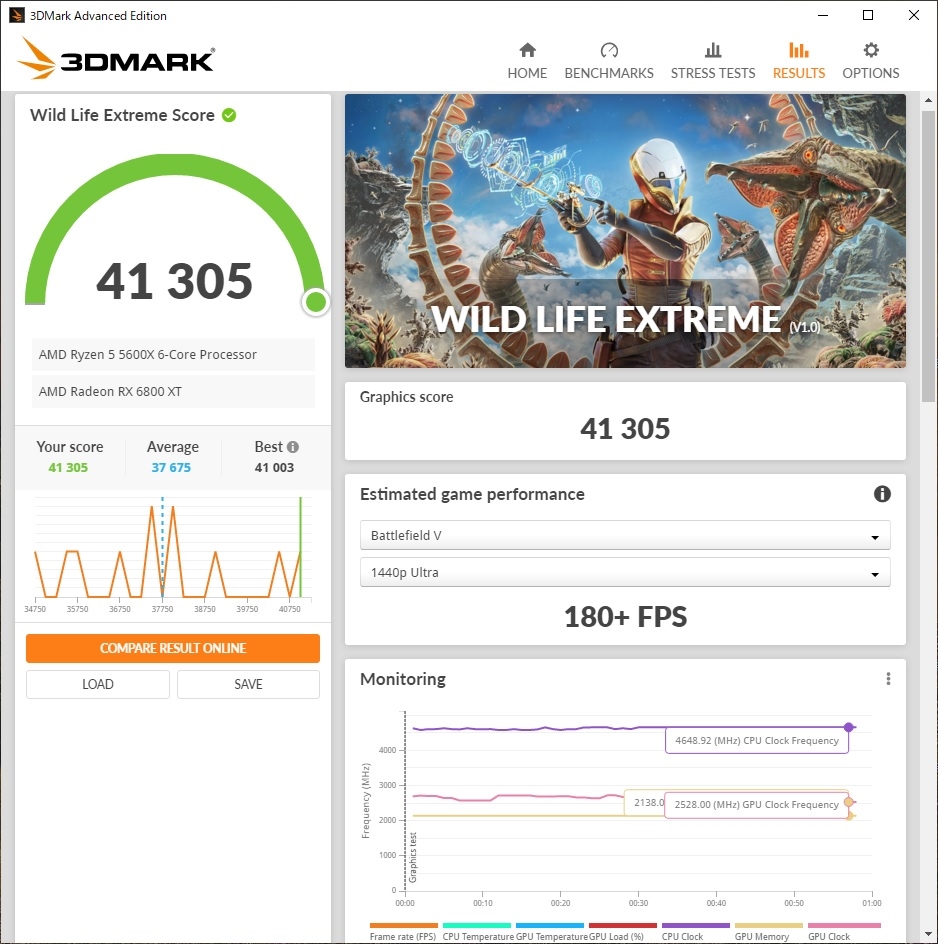Open the OPTIONS tab
This screenshot has height=944, width=938.
click(x=871, y=61)
